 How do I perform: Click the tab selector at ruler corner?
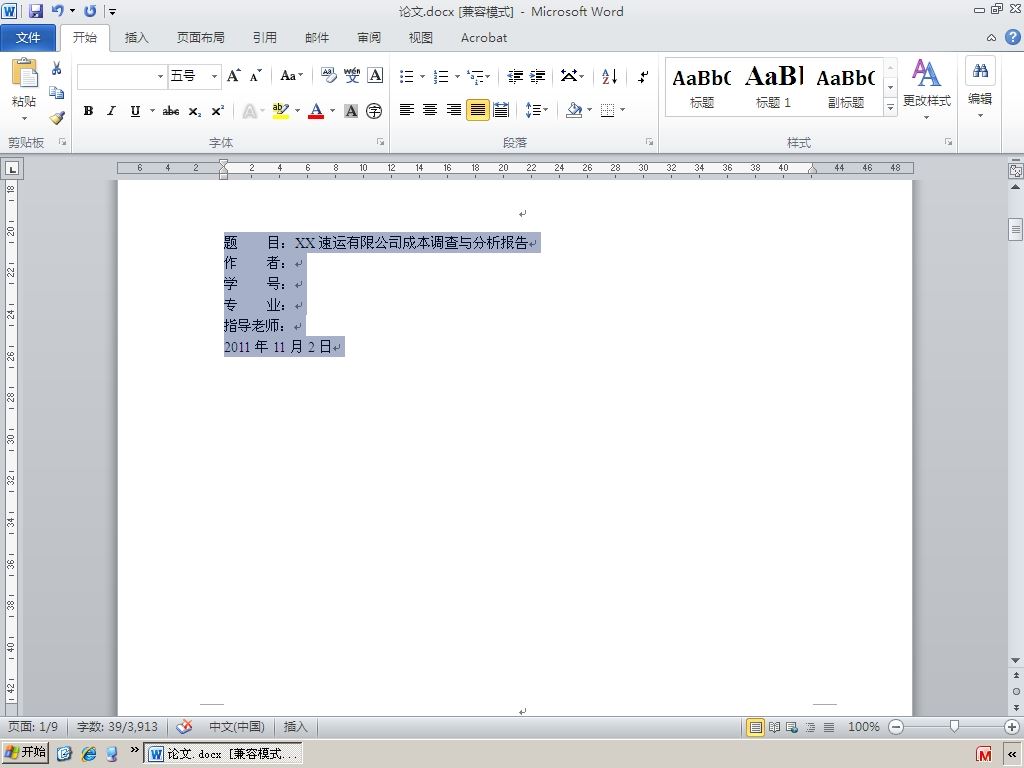click(12, 169)
